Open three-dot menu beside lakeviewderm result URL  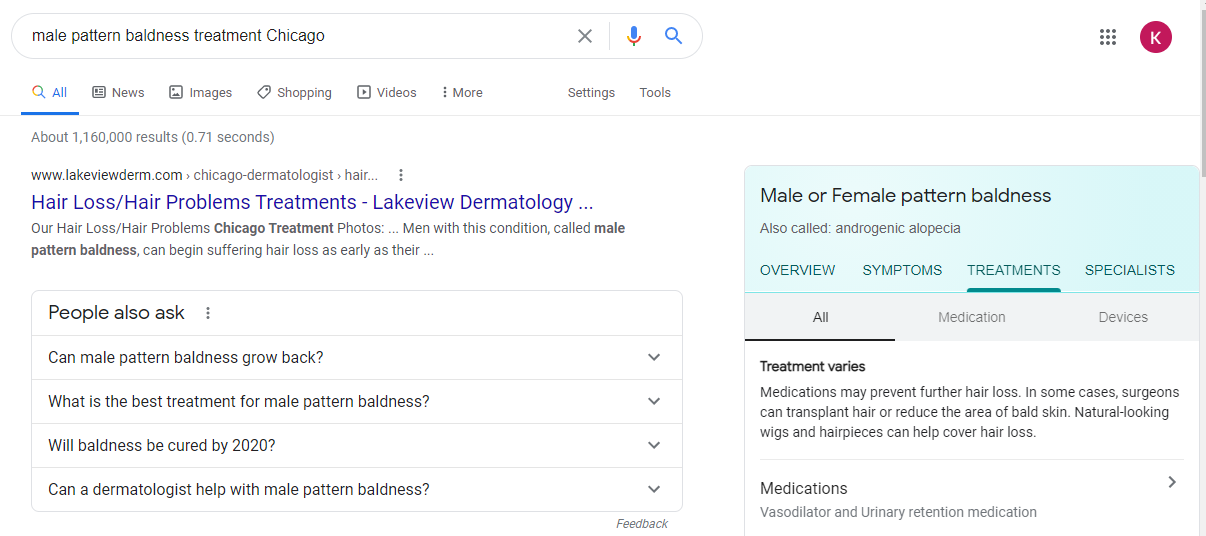(x=401, y=175)
